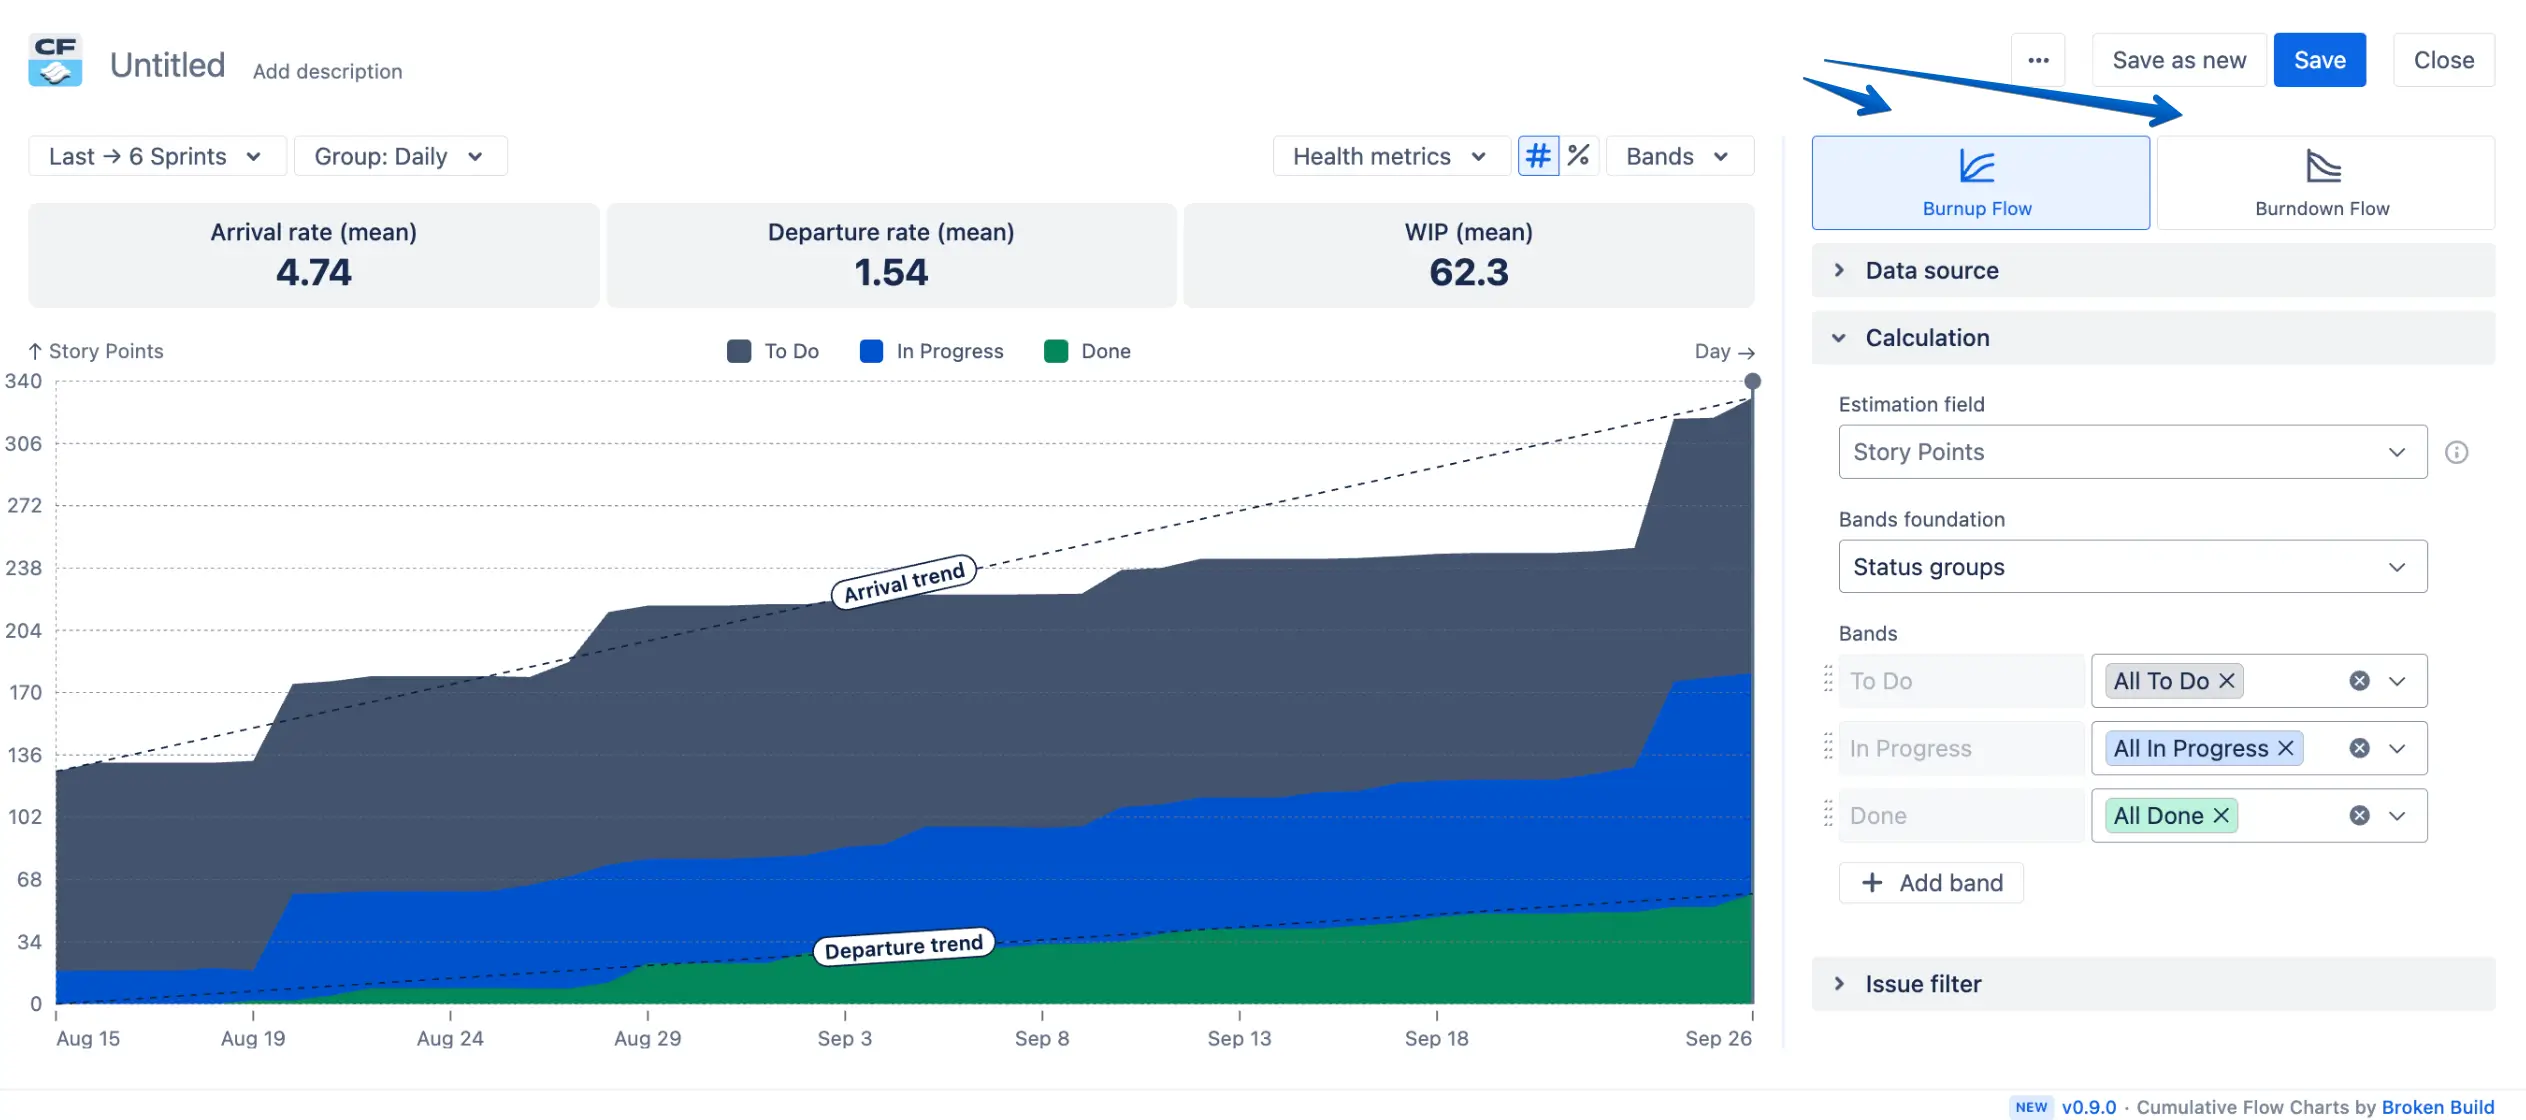Click the Save as new button
Screen dimensions: 2526x1120
click(x=2178, y=60)
